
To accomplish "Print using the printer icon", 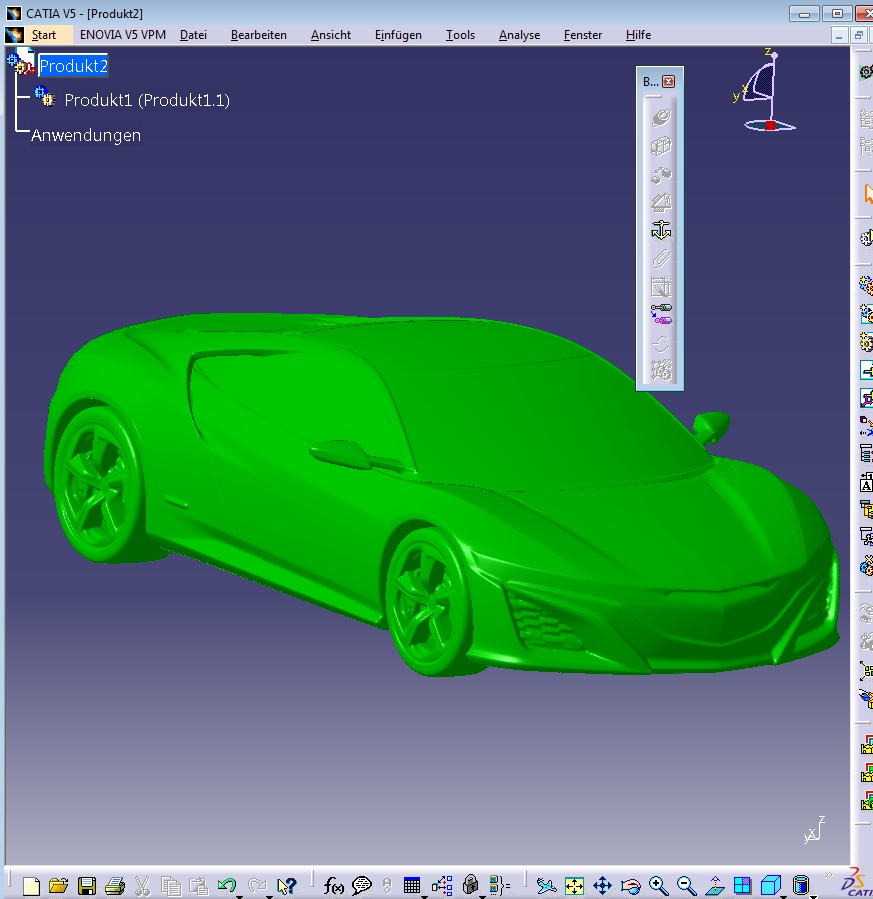I will 115,886.
